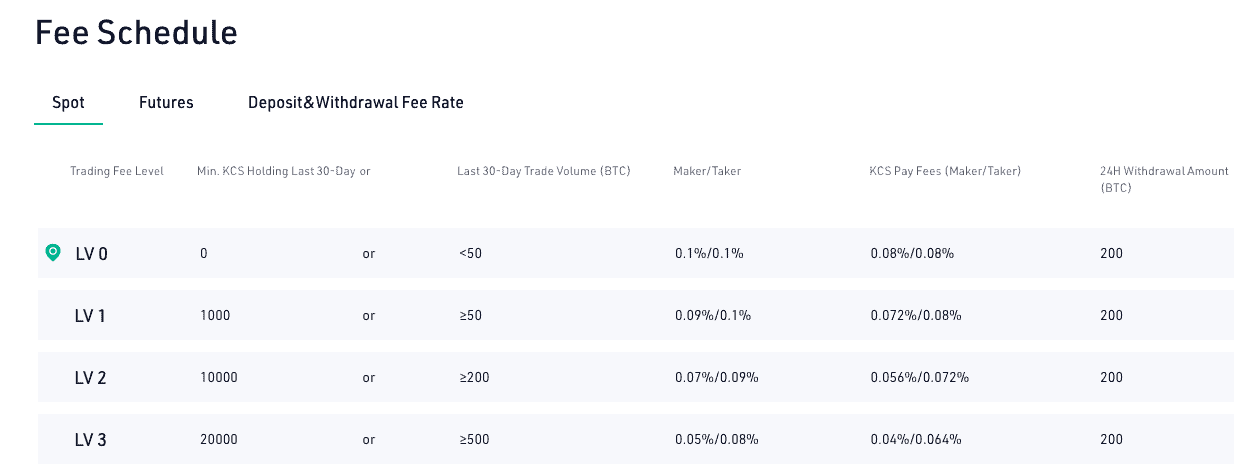This screenshot has width=1251, height=473.
Task: Click the 0.05%/0.08% maker/taker value for LV 3
Action: [717, 440]
